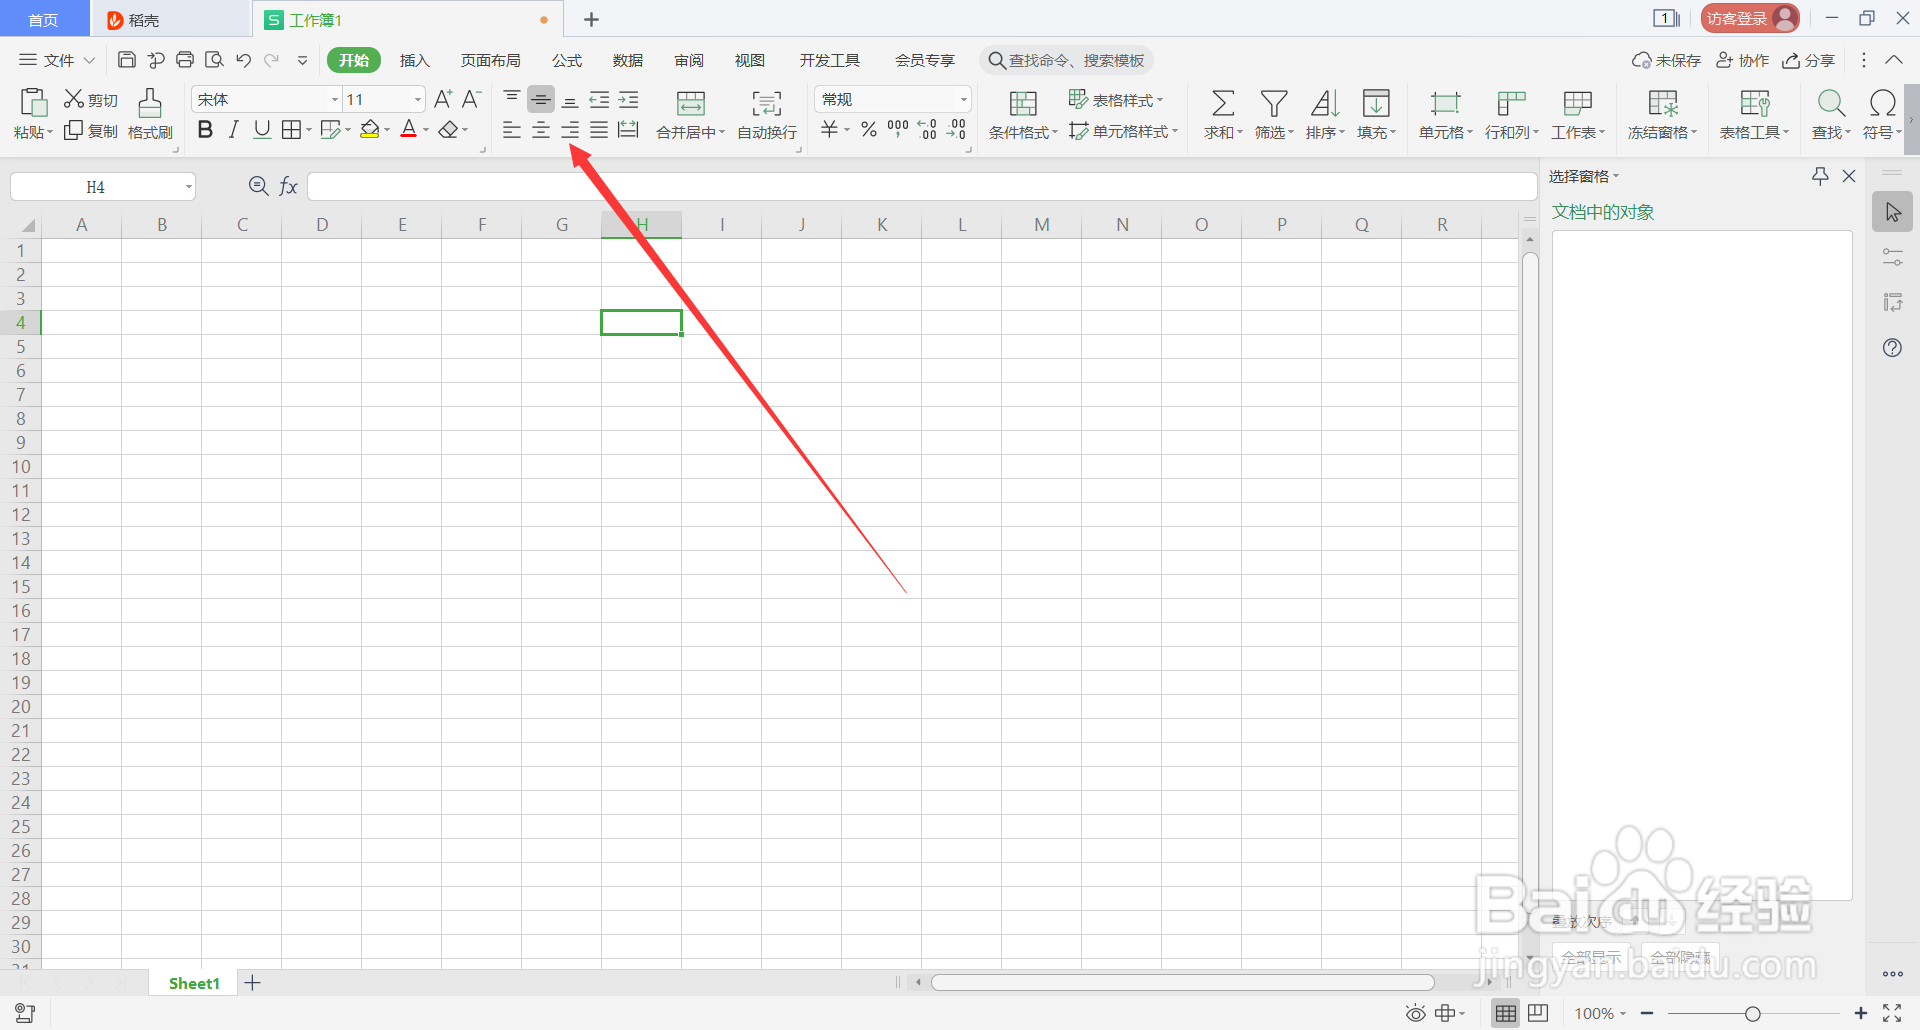Open the font name dropdown (宋体)
Screen dimensions: 1920x1030
(x=335, y=99)
